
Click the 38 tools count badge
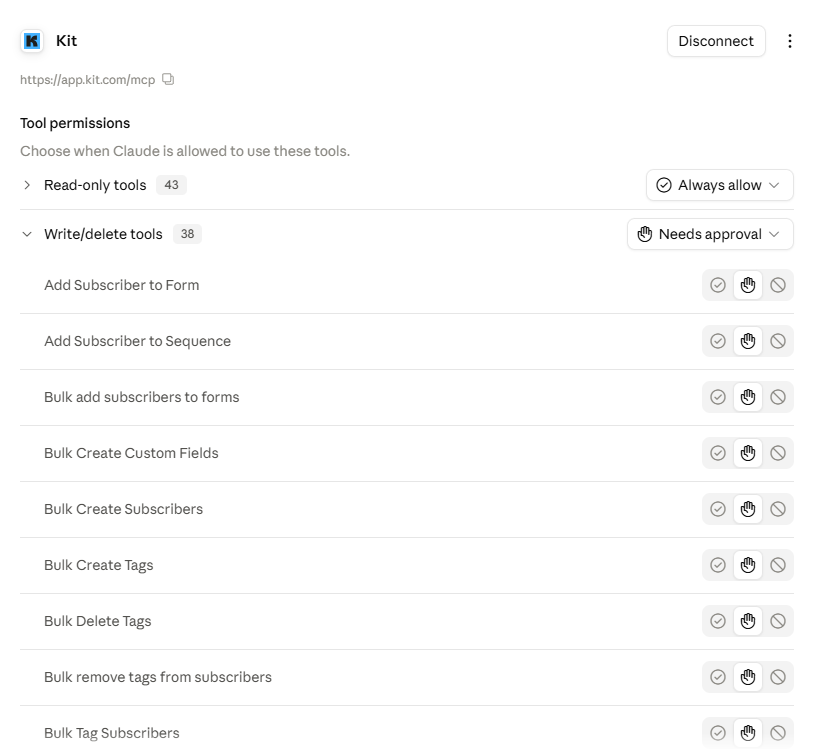pyautogui.click(x=187, y=234)
